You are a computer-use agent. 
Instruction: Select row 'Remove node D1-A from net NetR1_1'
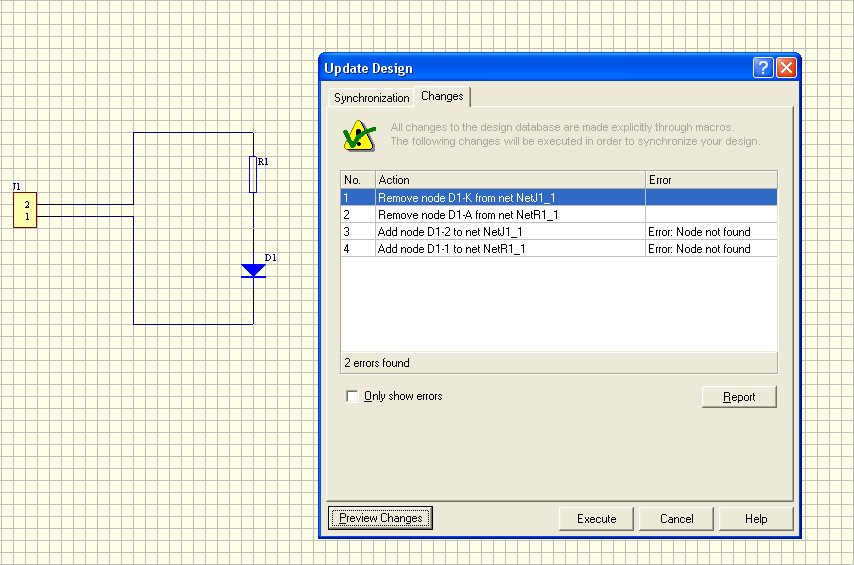pos(559,214)
